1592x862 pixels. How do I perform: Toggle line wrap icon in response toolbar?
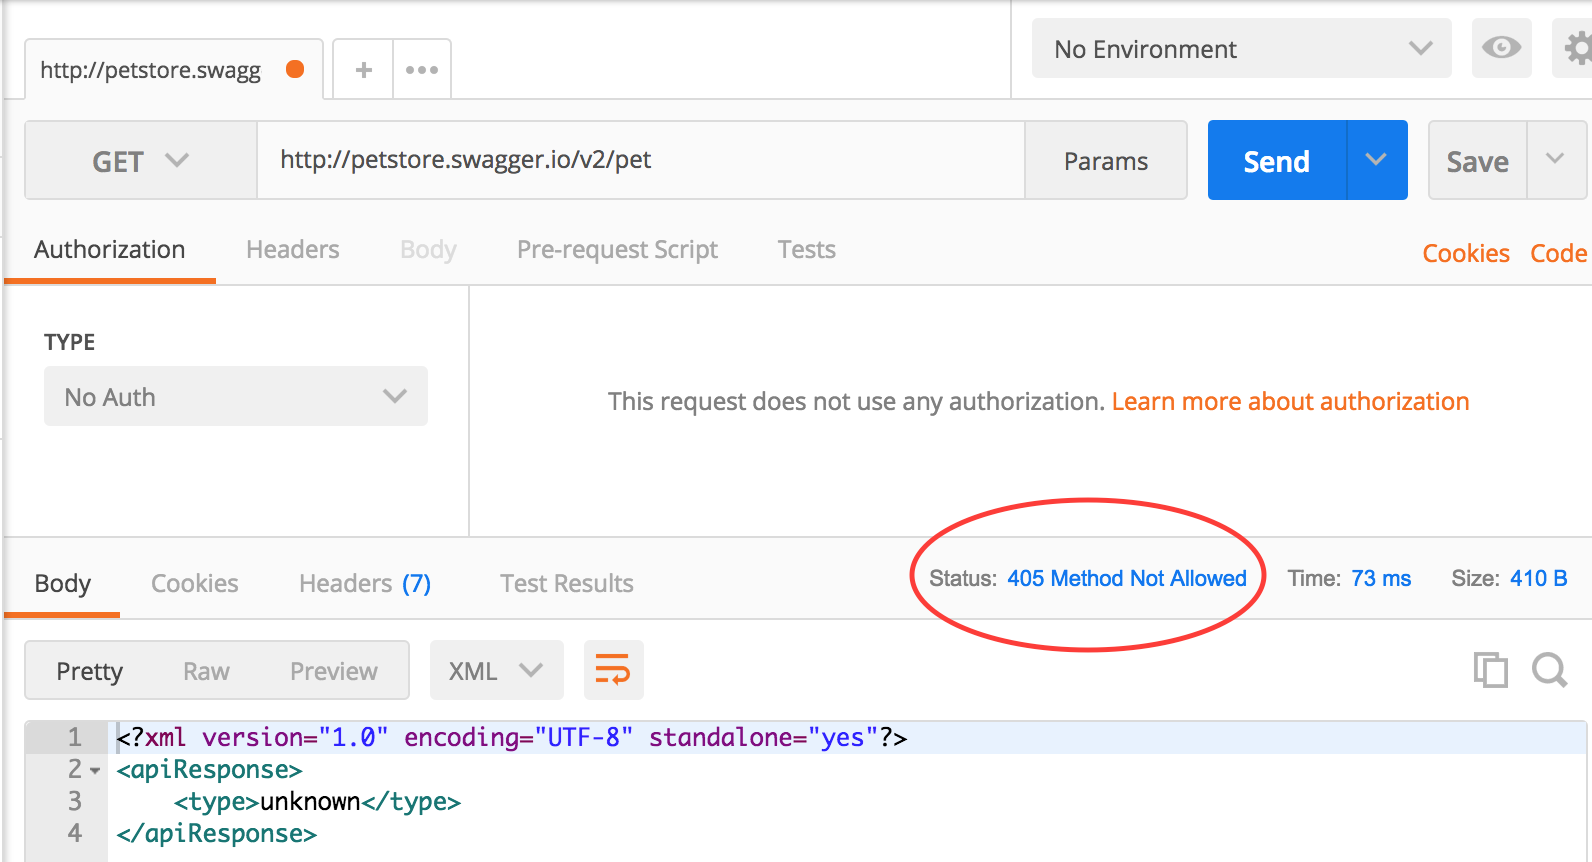pos(613,670)
